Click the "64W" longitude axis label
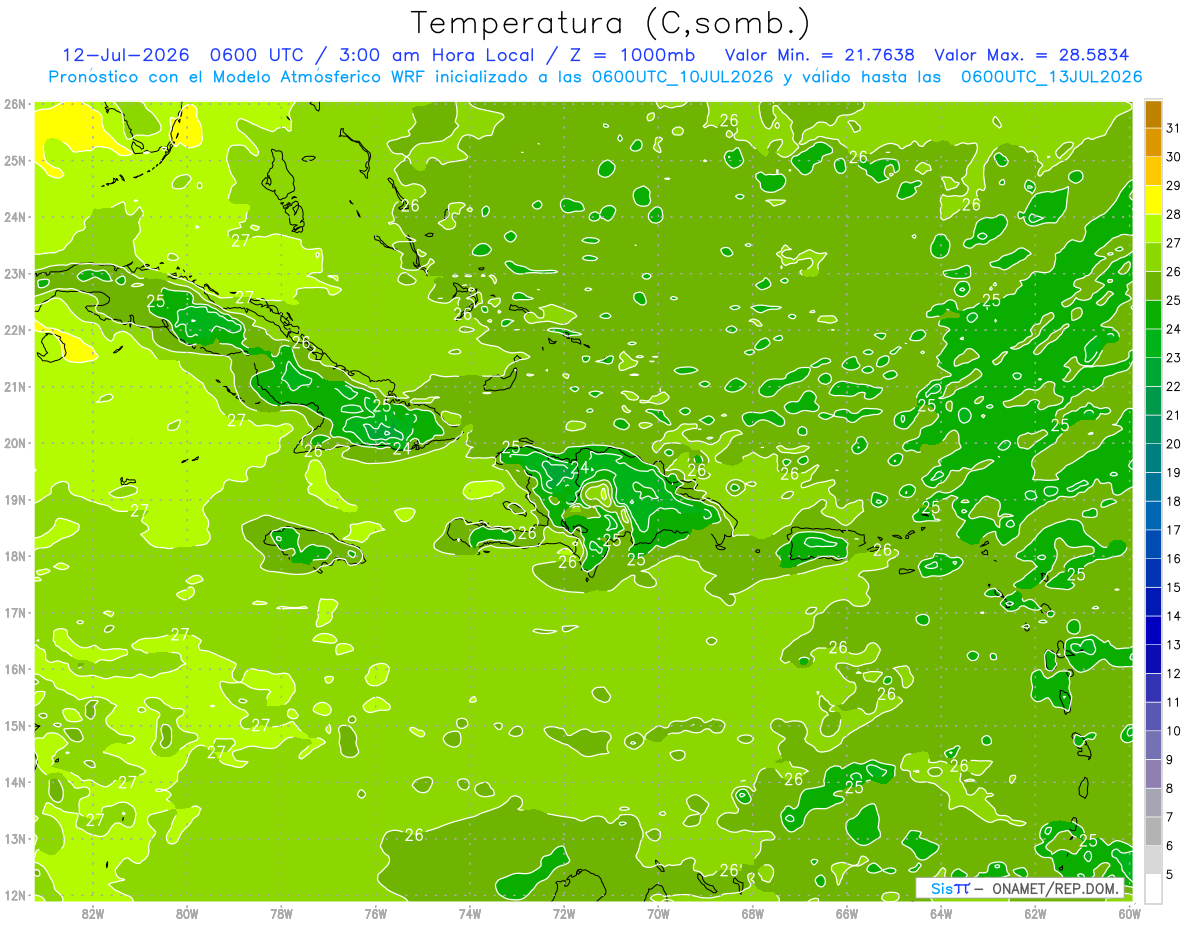 click(x=941, y=913)
